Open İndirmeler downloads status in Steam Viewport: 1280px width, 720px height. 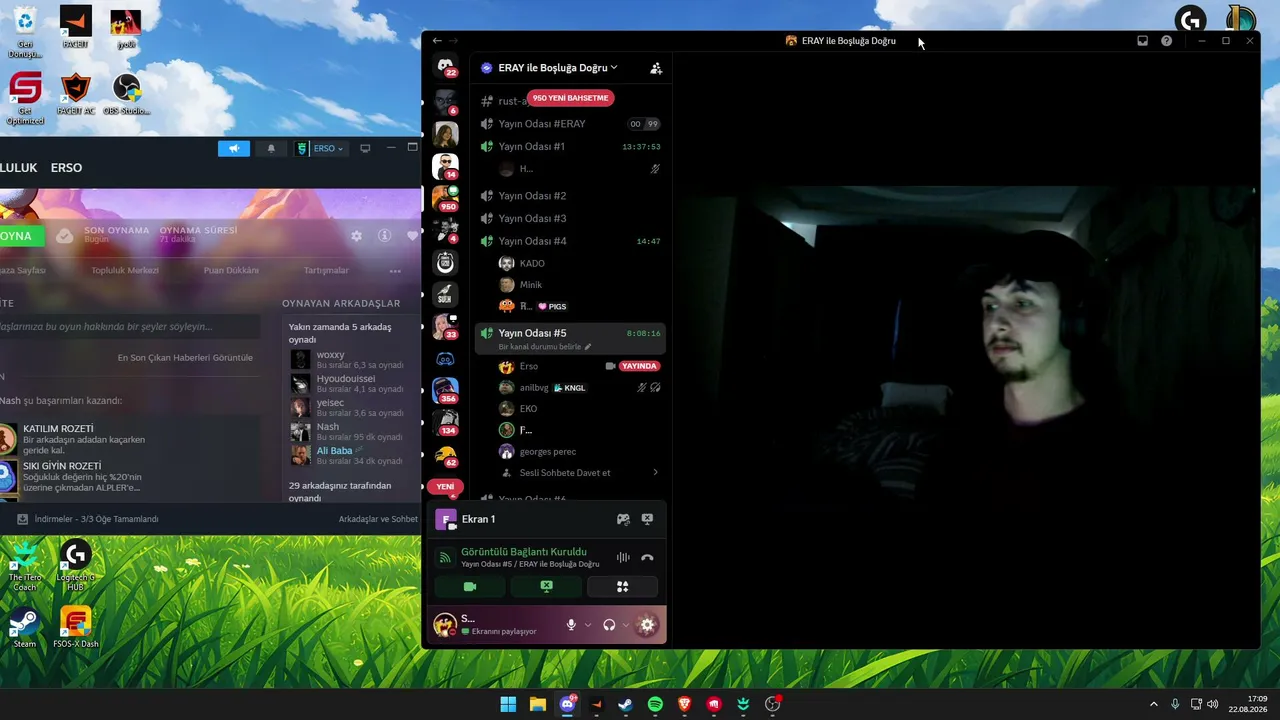pyautogui.click(x=88, y=519)
